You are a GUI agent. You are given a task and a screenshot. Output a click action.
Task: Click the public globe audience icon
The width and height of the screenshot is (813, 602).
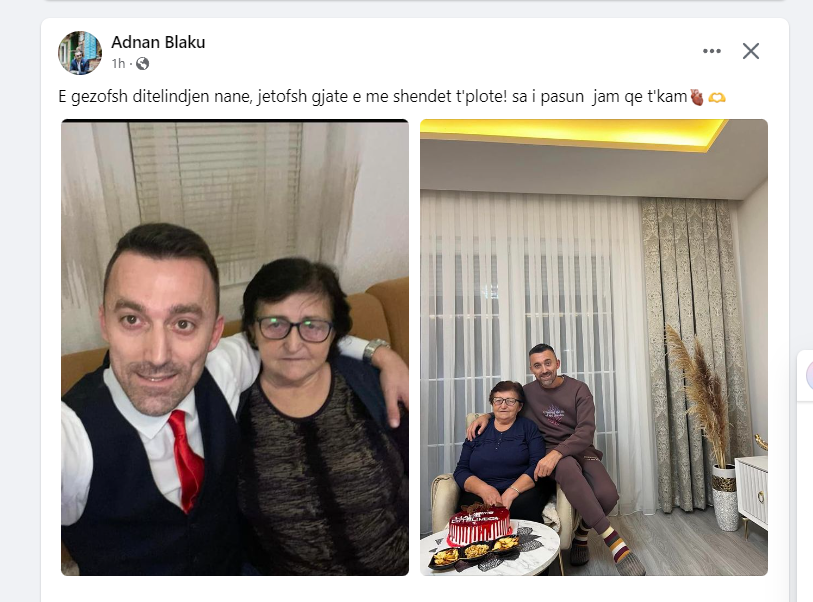(143, 64)
